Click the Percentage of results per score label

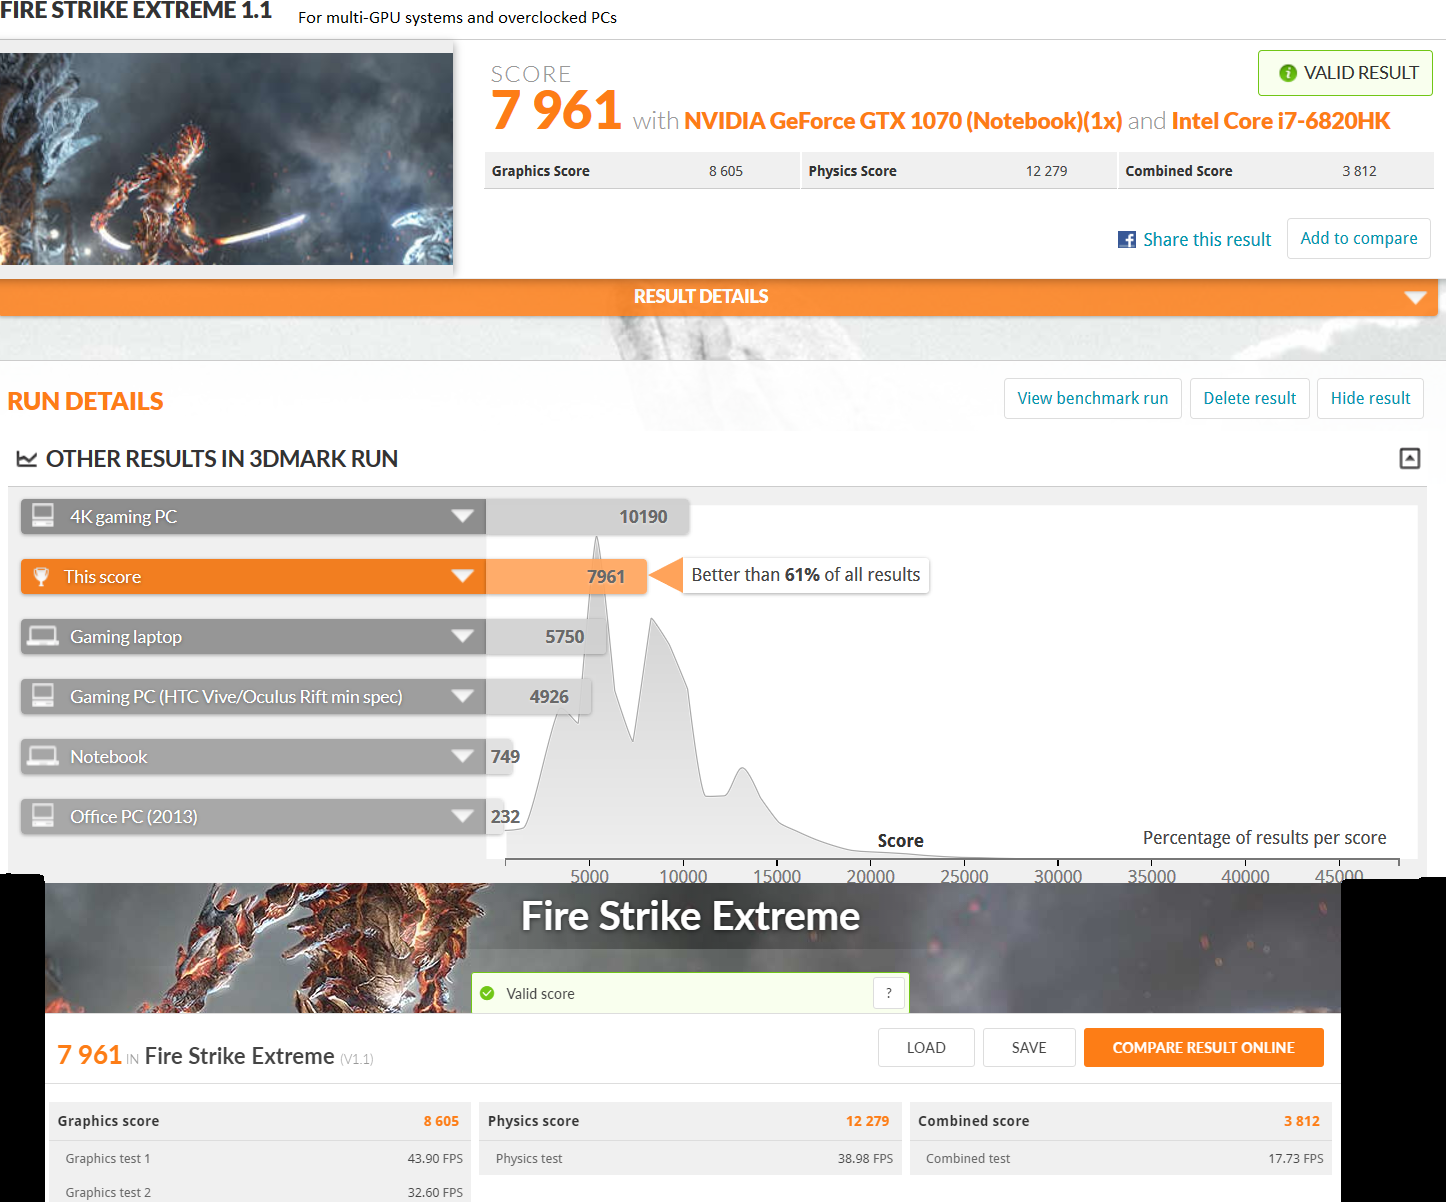click(x=1264, y=838)
